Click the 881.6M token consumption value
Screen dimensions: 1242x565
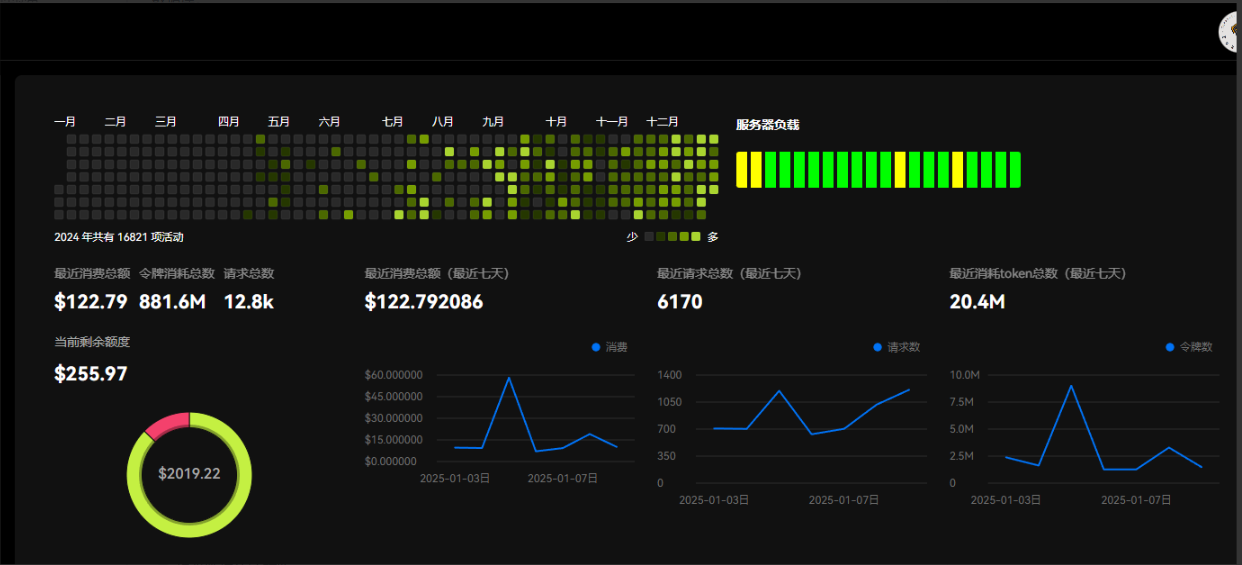173,301
